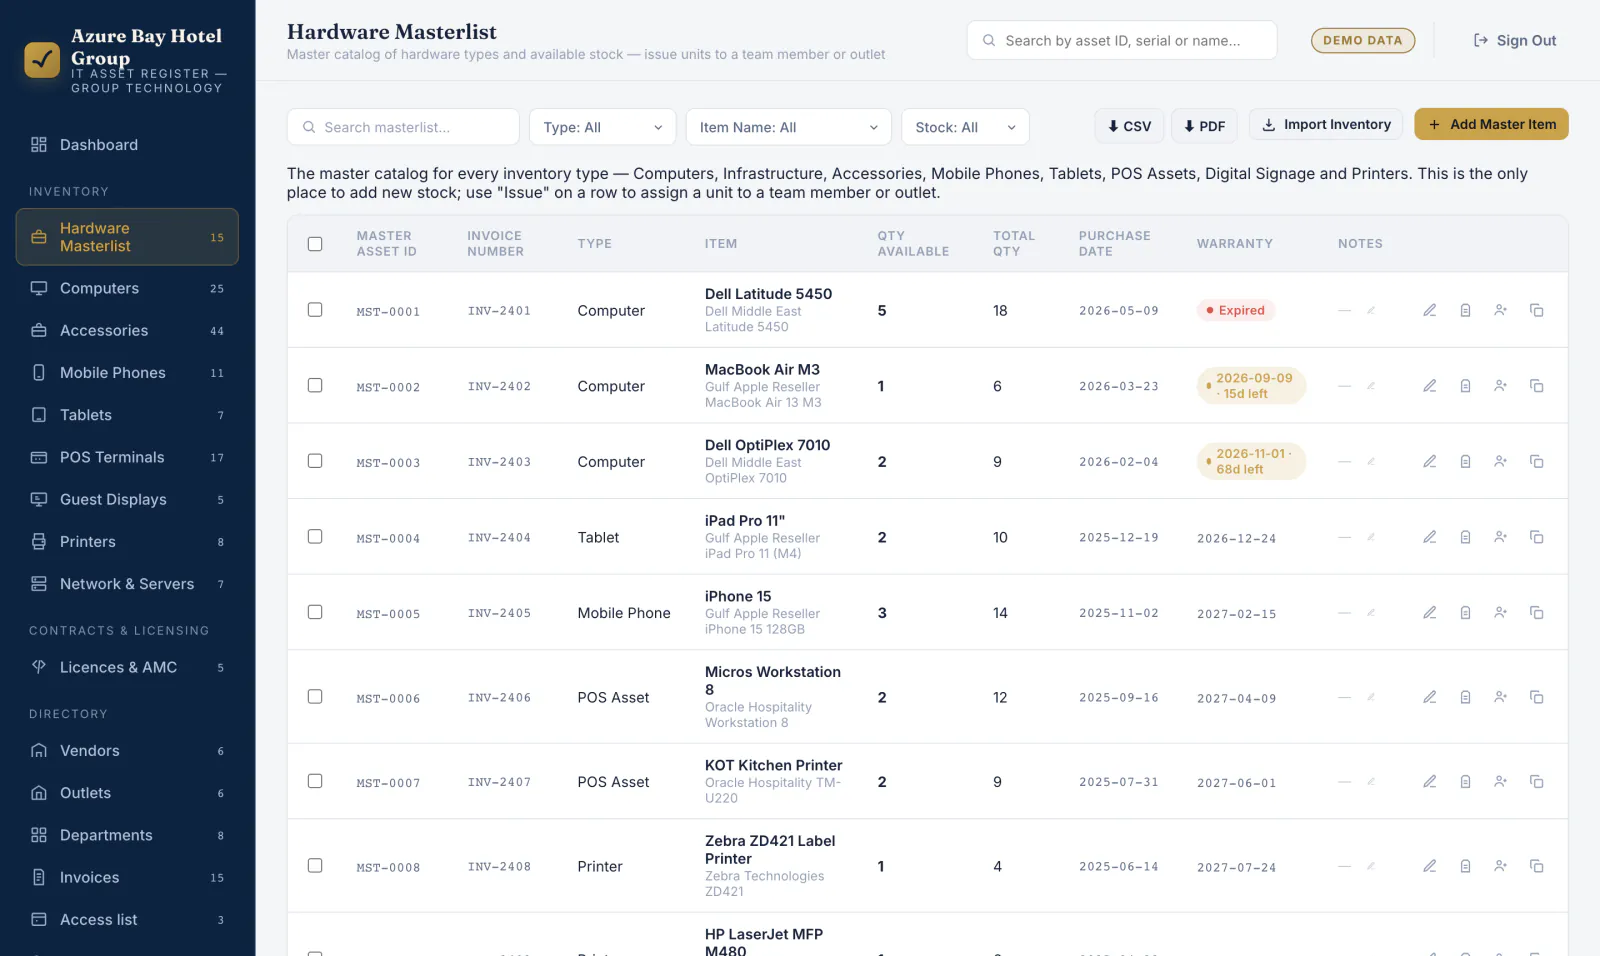The width and height of the screenshot is (1600, 956).
Task: Click Add Master Item
Action: click(1491, 124)
